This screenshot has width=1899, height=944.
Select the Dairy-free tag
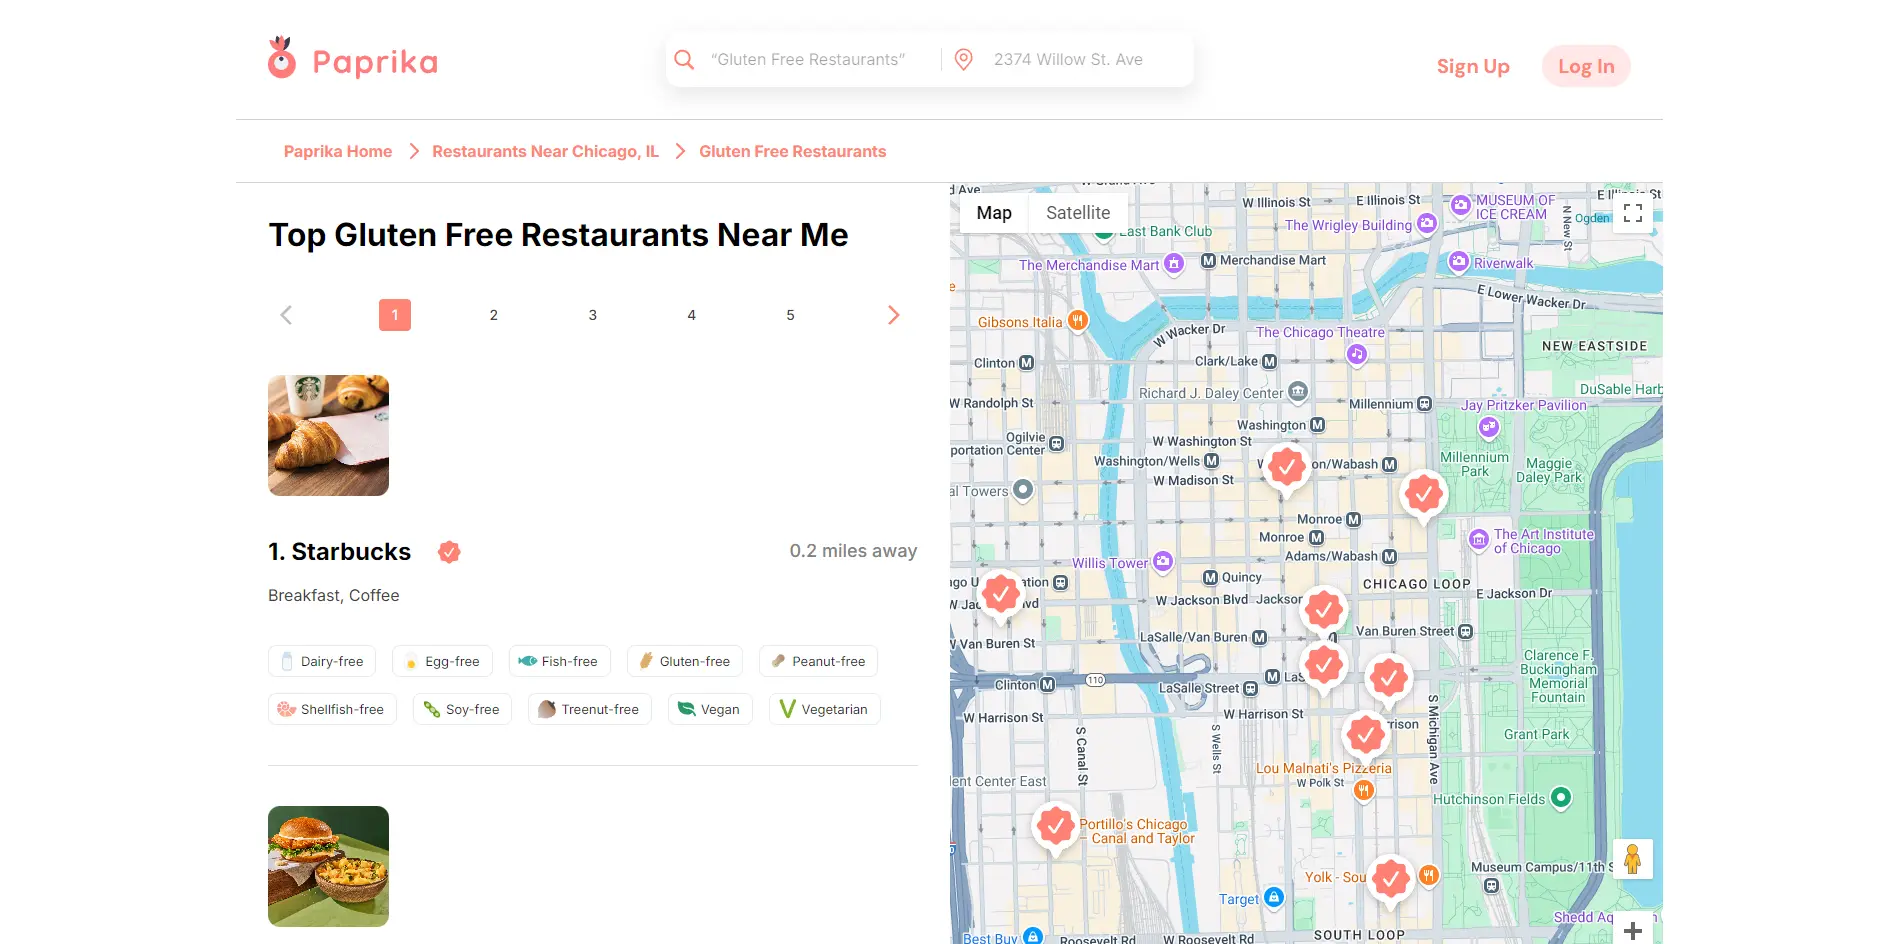pos(322,661)
